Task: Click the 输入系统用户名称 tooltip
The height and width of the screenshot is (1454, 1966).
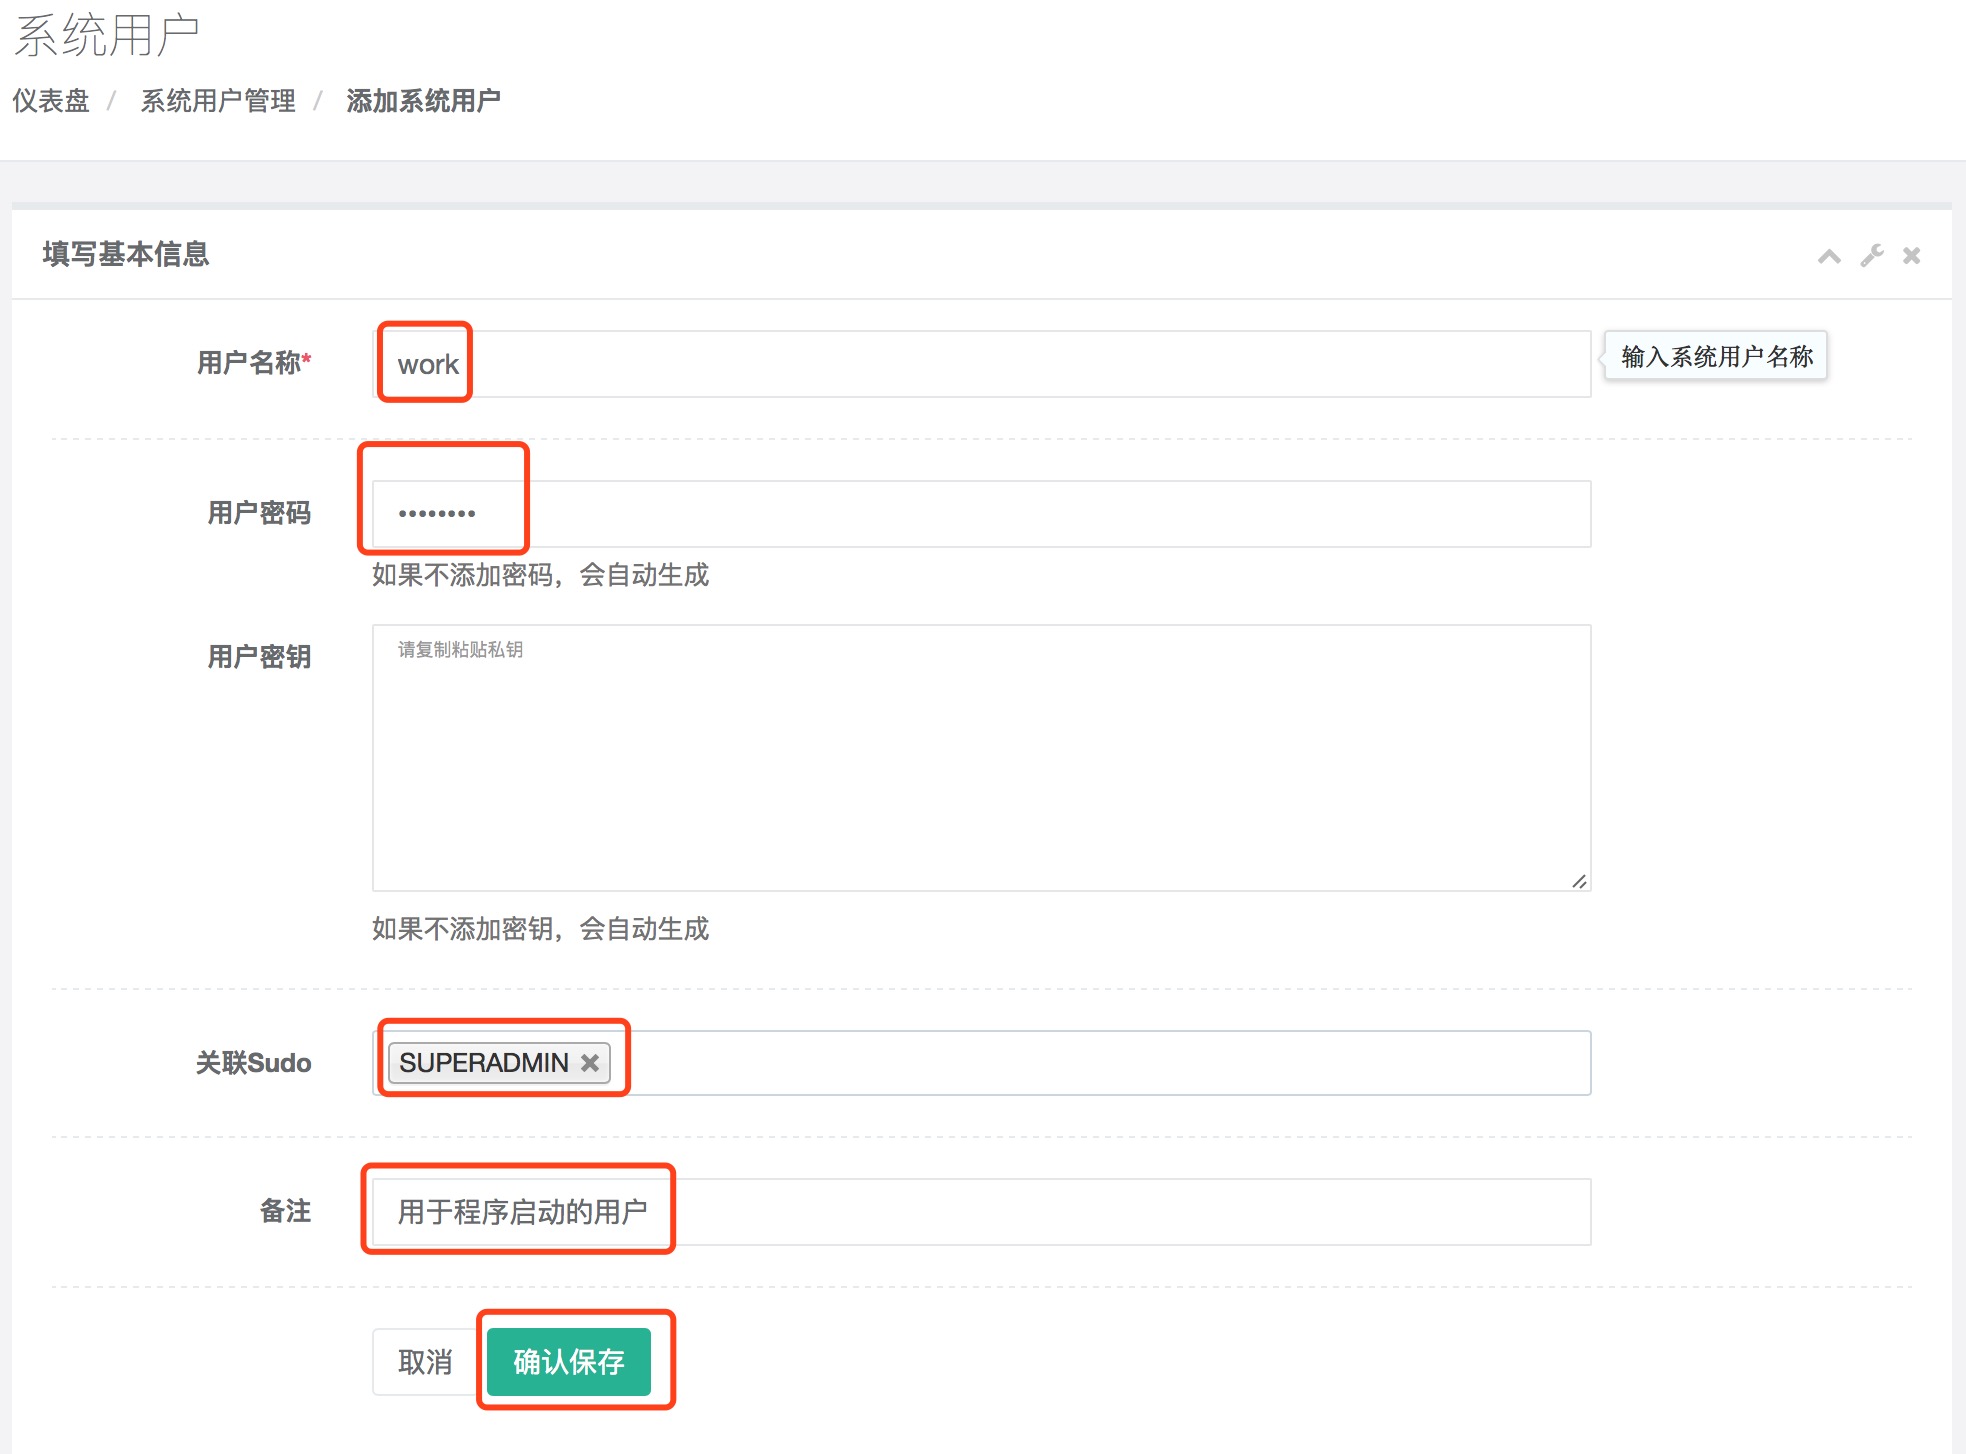Action: [1716, 356]
